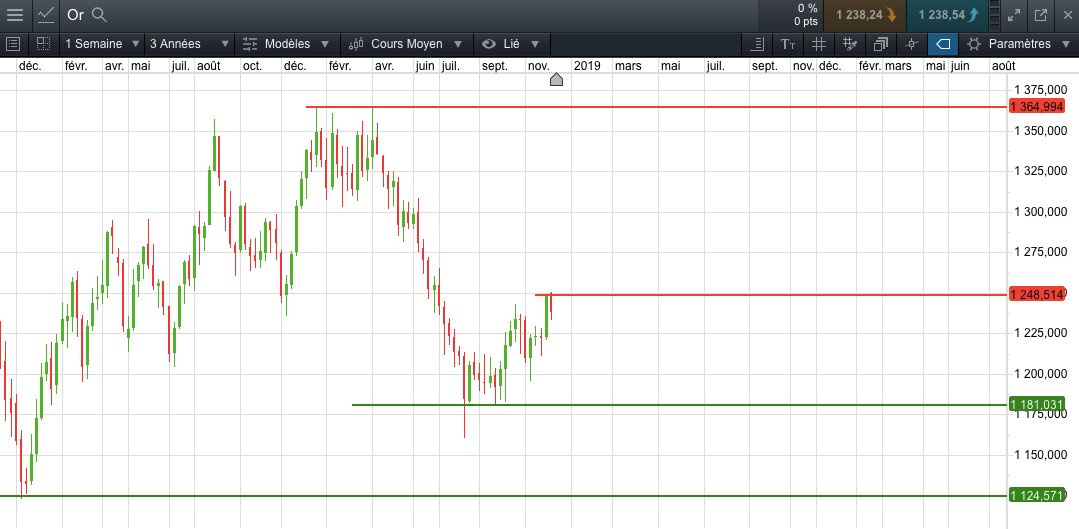This screenshot has width=1079, height=529.
Task: Click the août label at the axis end
Action: [x=1003, y=65]
